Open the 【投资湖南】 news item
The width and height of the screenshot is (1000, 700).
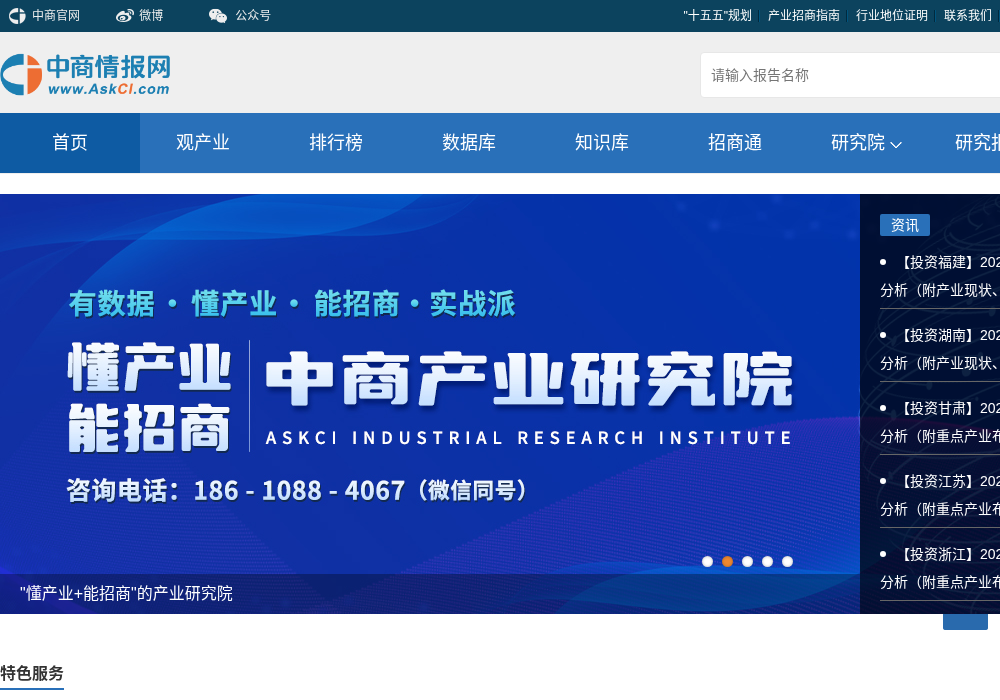[x=940, y=349]
